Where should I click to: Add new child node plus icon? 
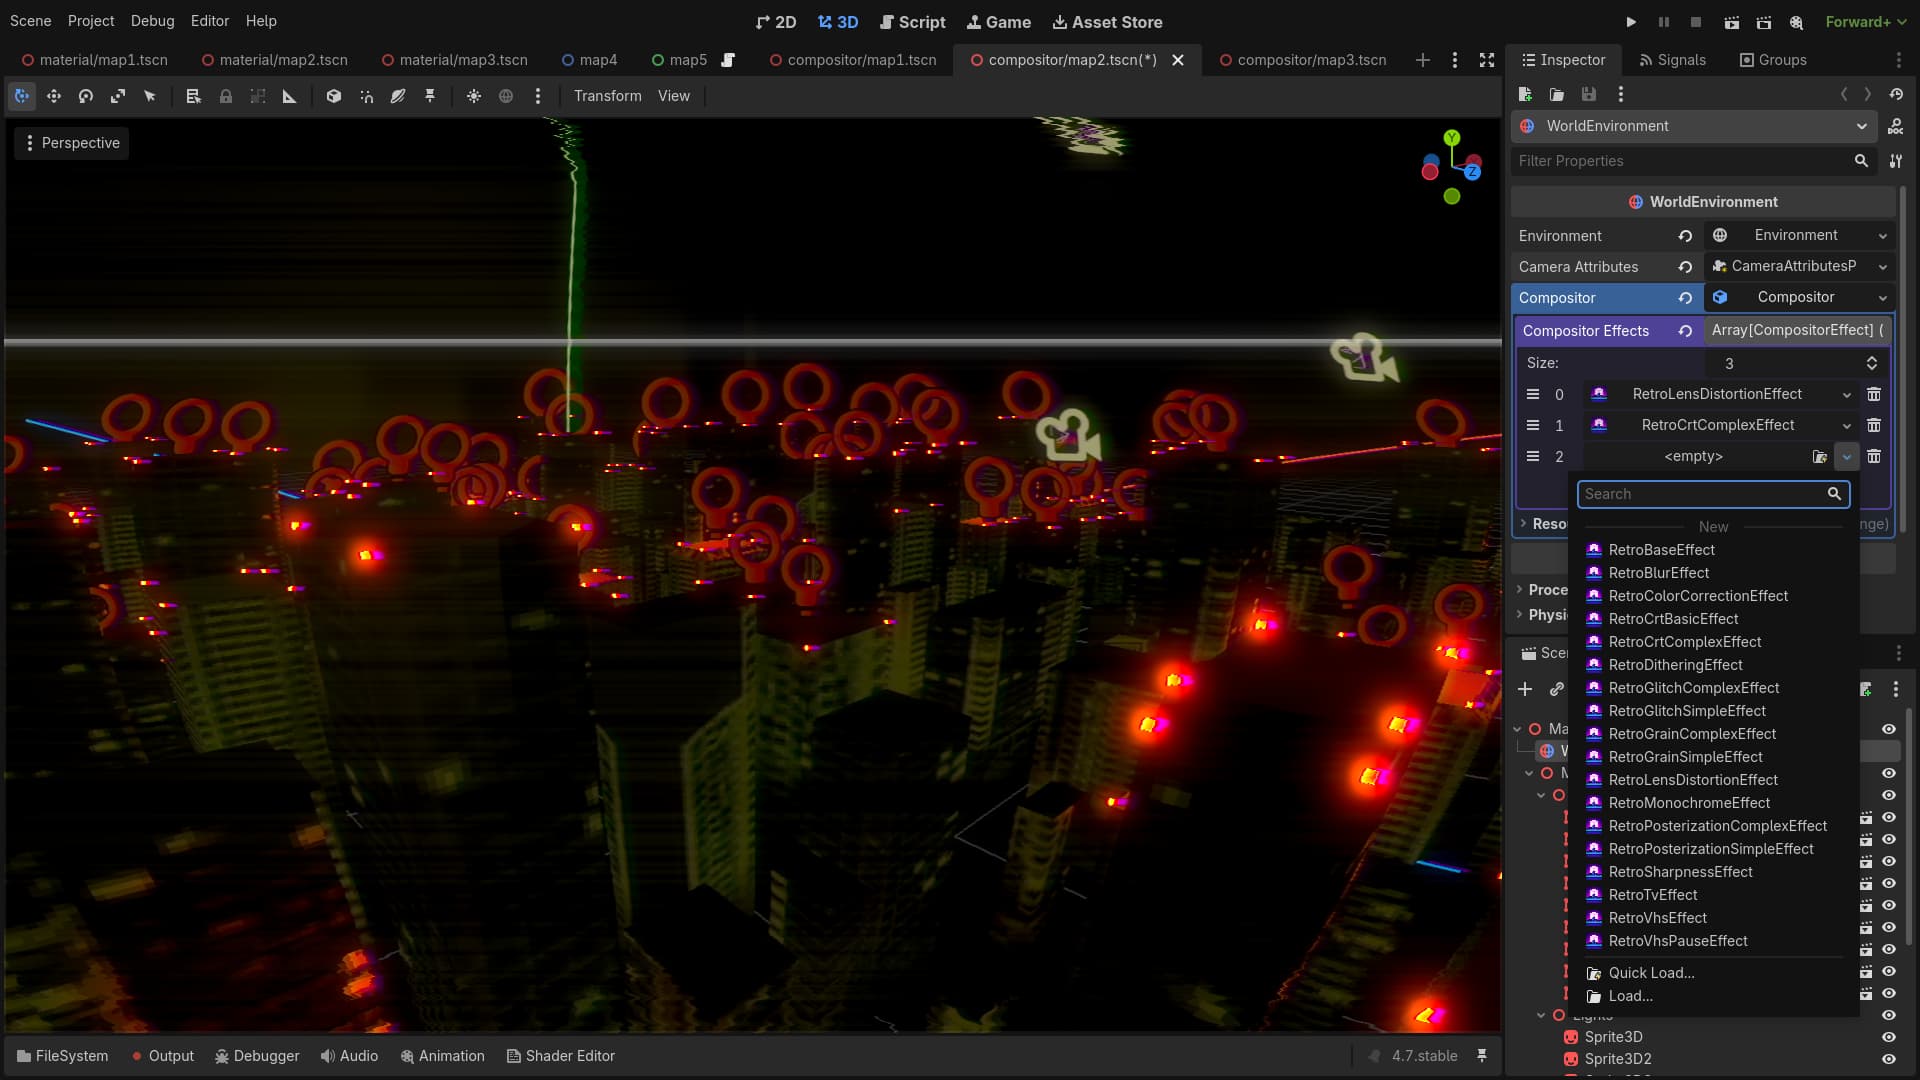[1525, 689]
